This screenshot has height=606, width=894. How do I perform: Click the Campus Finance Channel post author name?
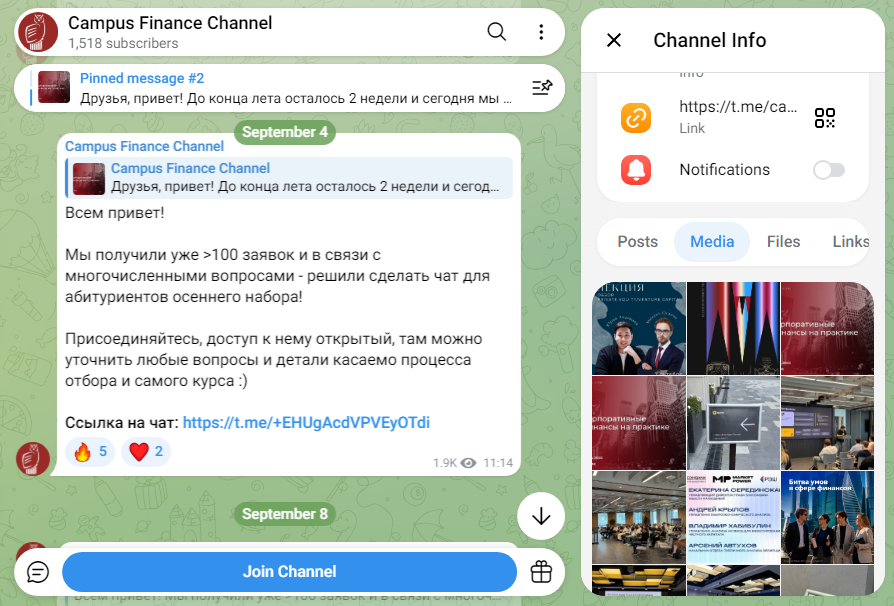click(144, 147)
